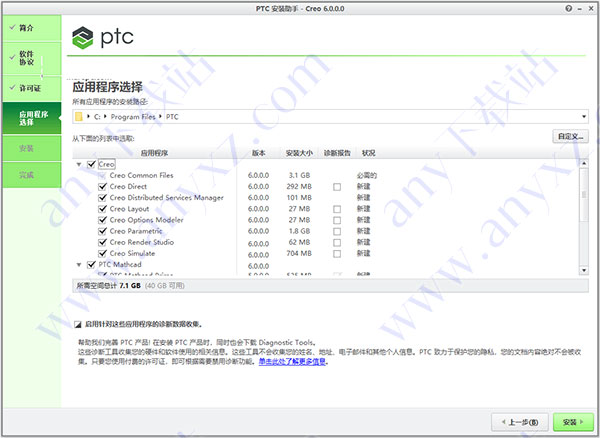Click the 上一步 back button
Viewport: 600px width, 438px height.
pos(520,422)
